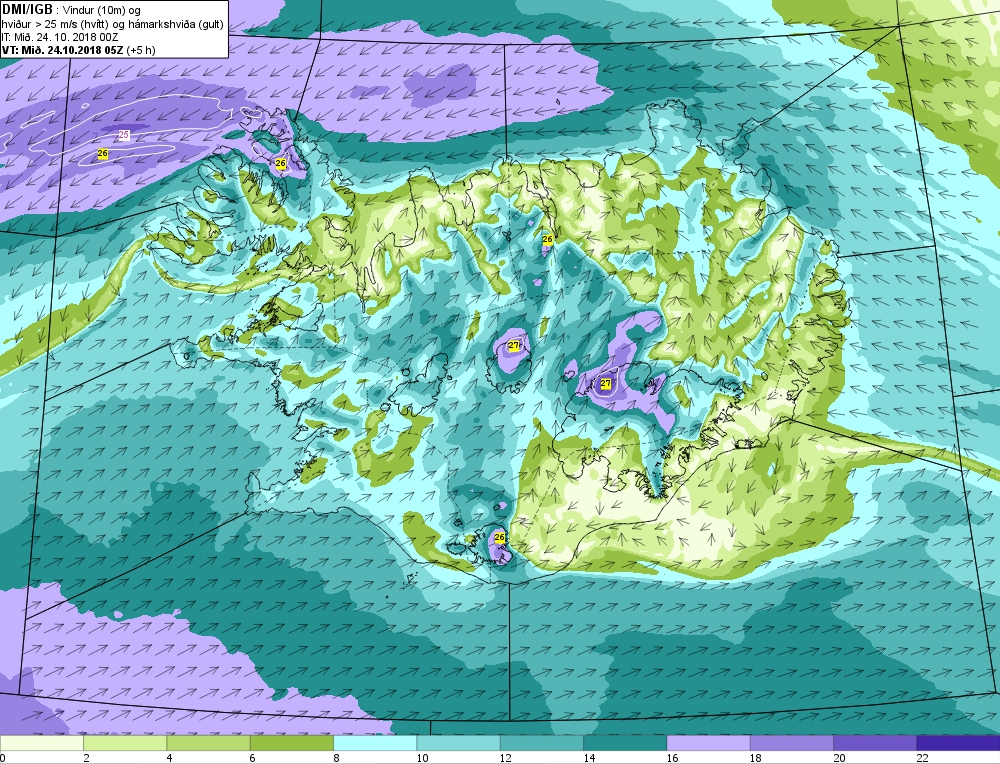Screen dimensions: 1000x764
Task: Click the yellow '26' label below the white '25'
Action: click(103, 154)
